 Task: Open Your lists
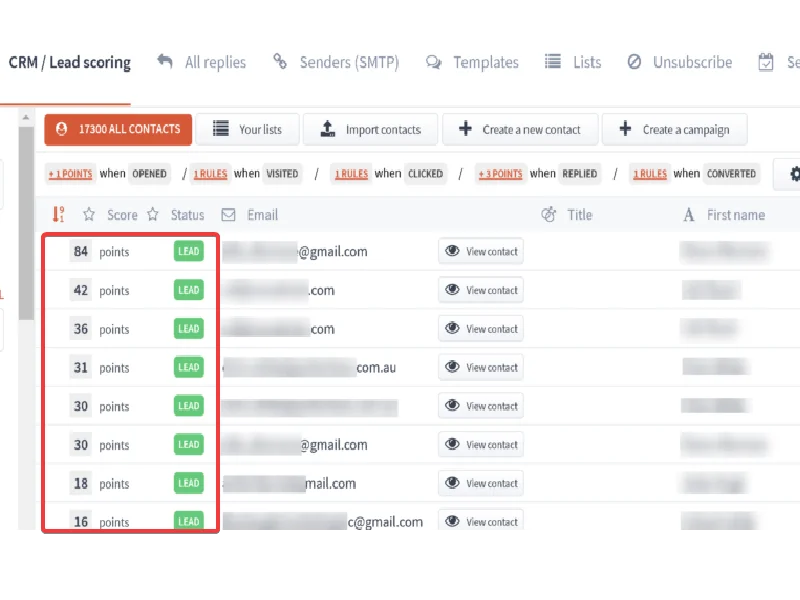point(247,130)
